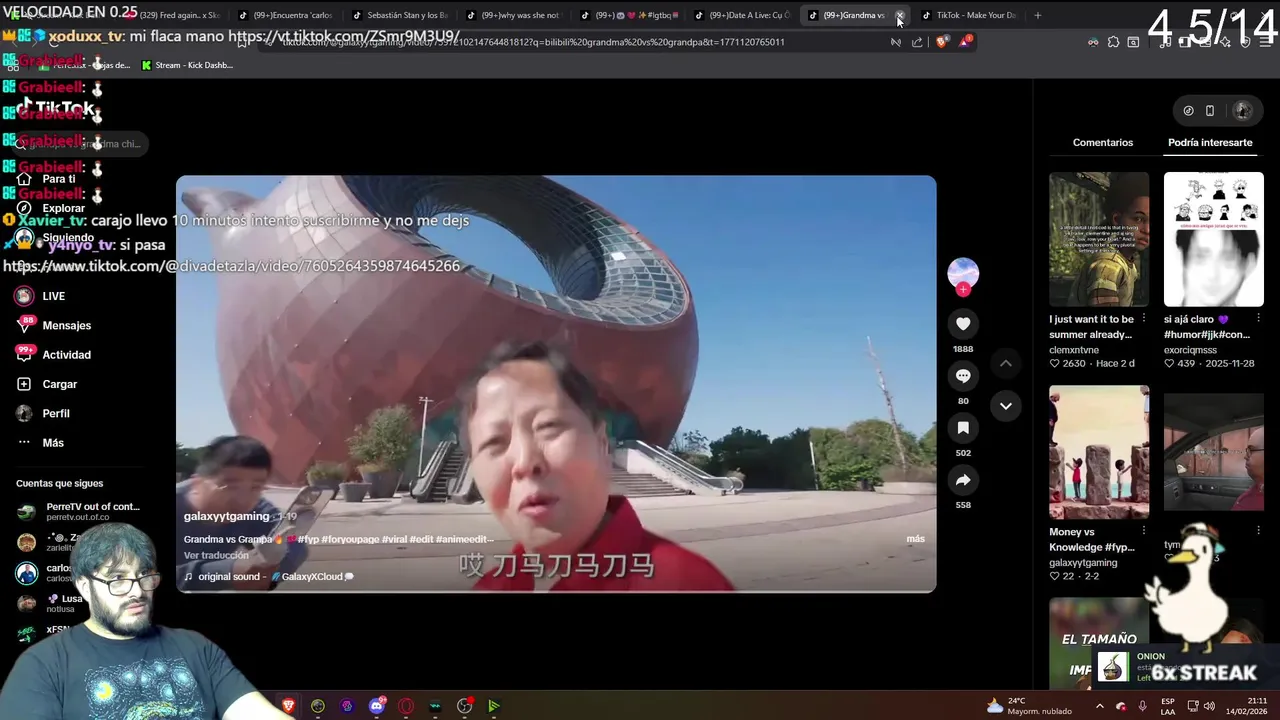Expand the caption with 'más'
This screenshot has height=720, width=1280.
[x=915, y=539]
